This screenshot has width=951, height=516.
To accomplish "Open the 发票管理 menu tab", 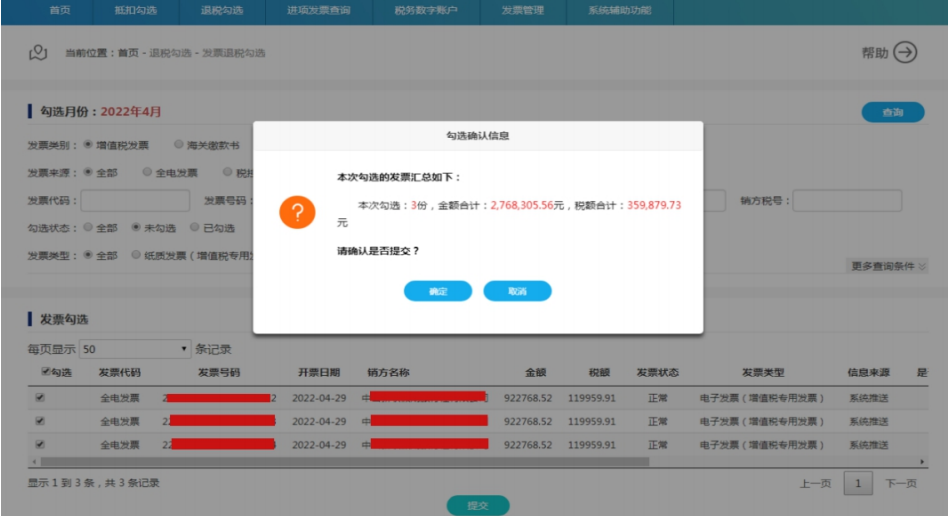I will click(x=523, y=10).
